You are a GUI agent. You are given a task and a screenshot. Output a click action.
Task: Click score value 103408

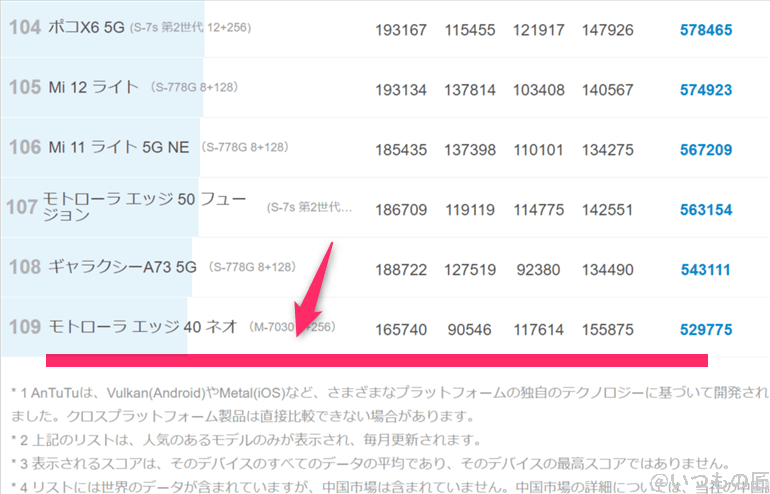pos(538,90)
